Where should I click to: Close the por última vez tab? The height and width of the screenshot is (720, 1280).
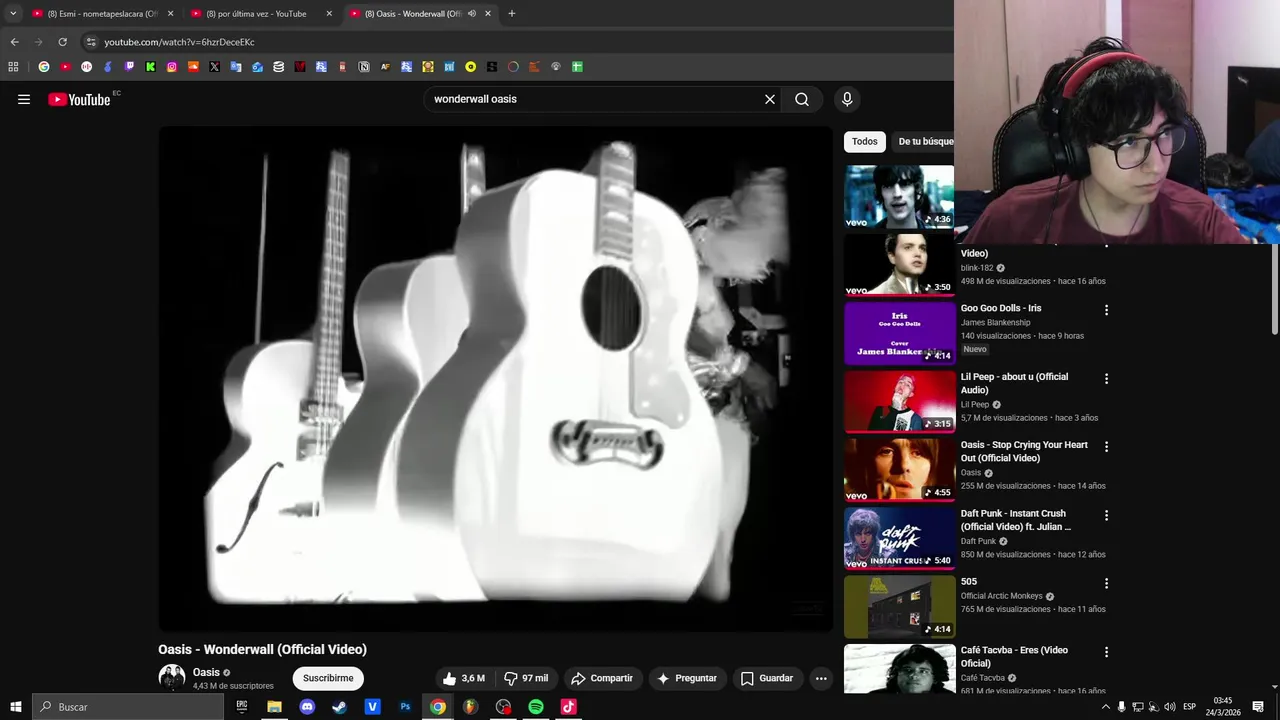(x=329, y=14)
